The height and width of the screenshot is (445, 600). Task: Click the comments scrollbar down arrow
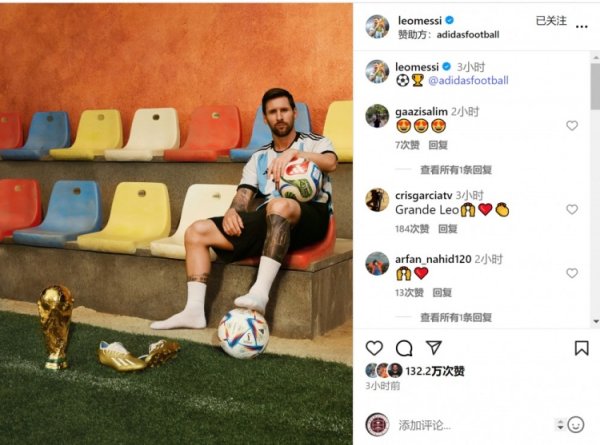coord(596,321)
